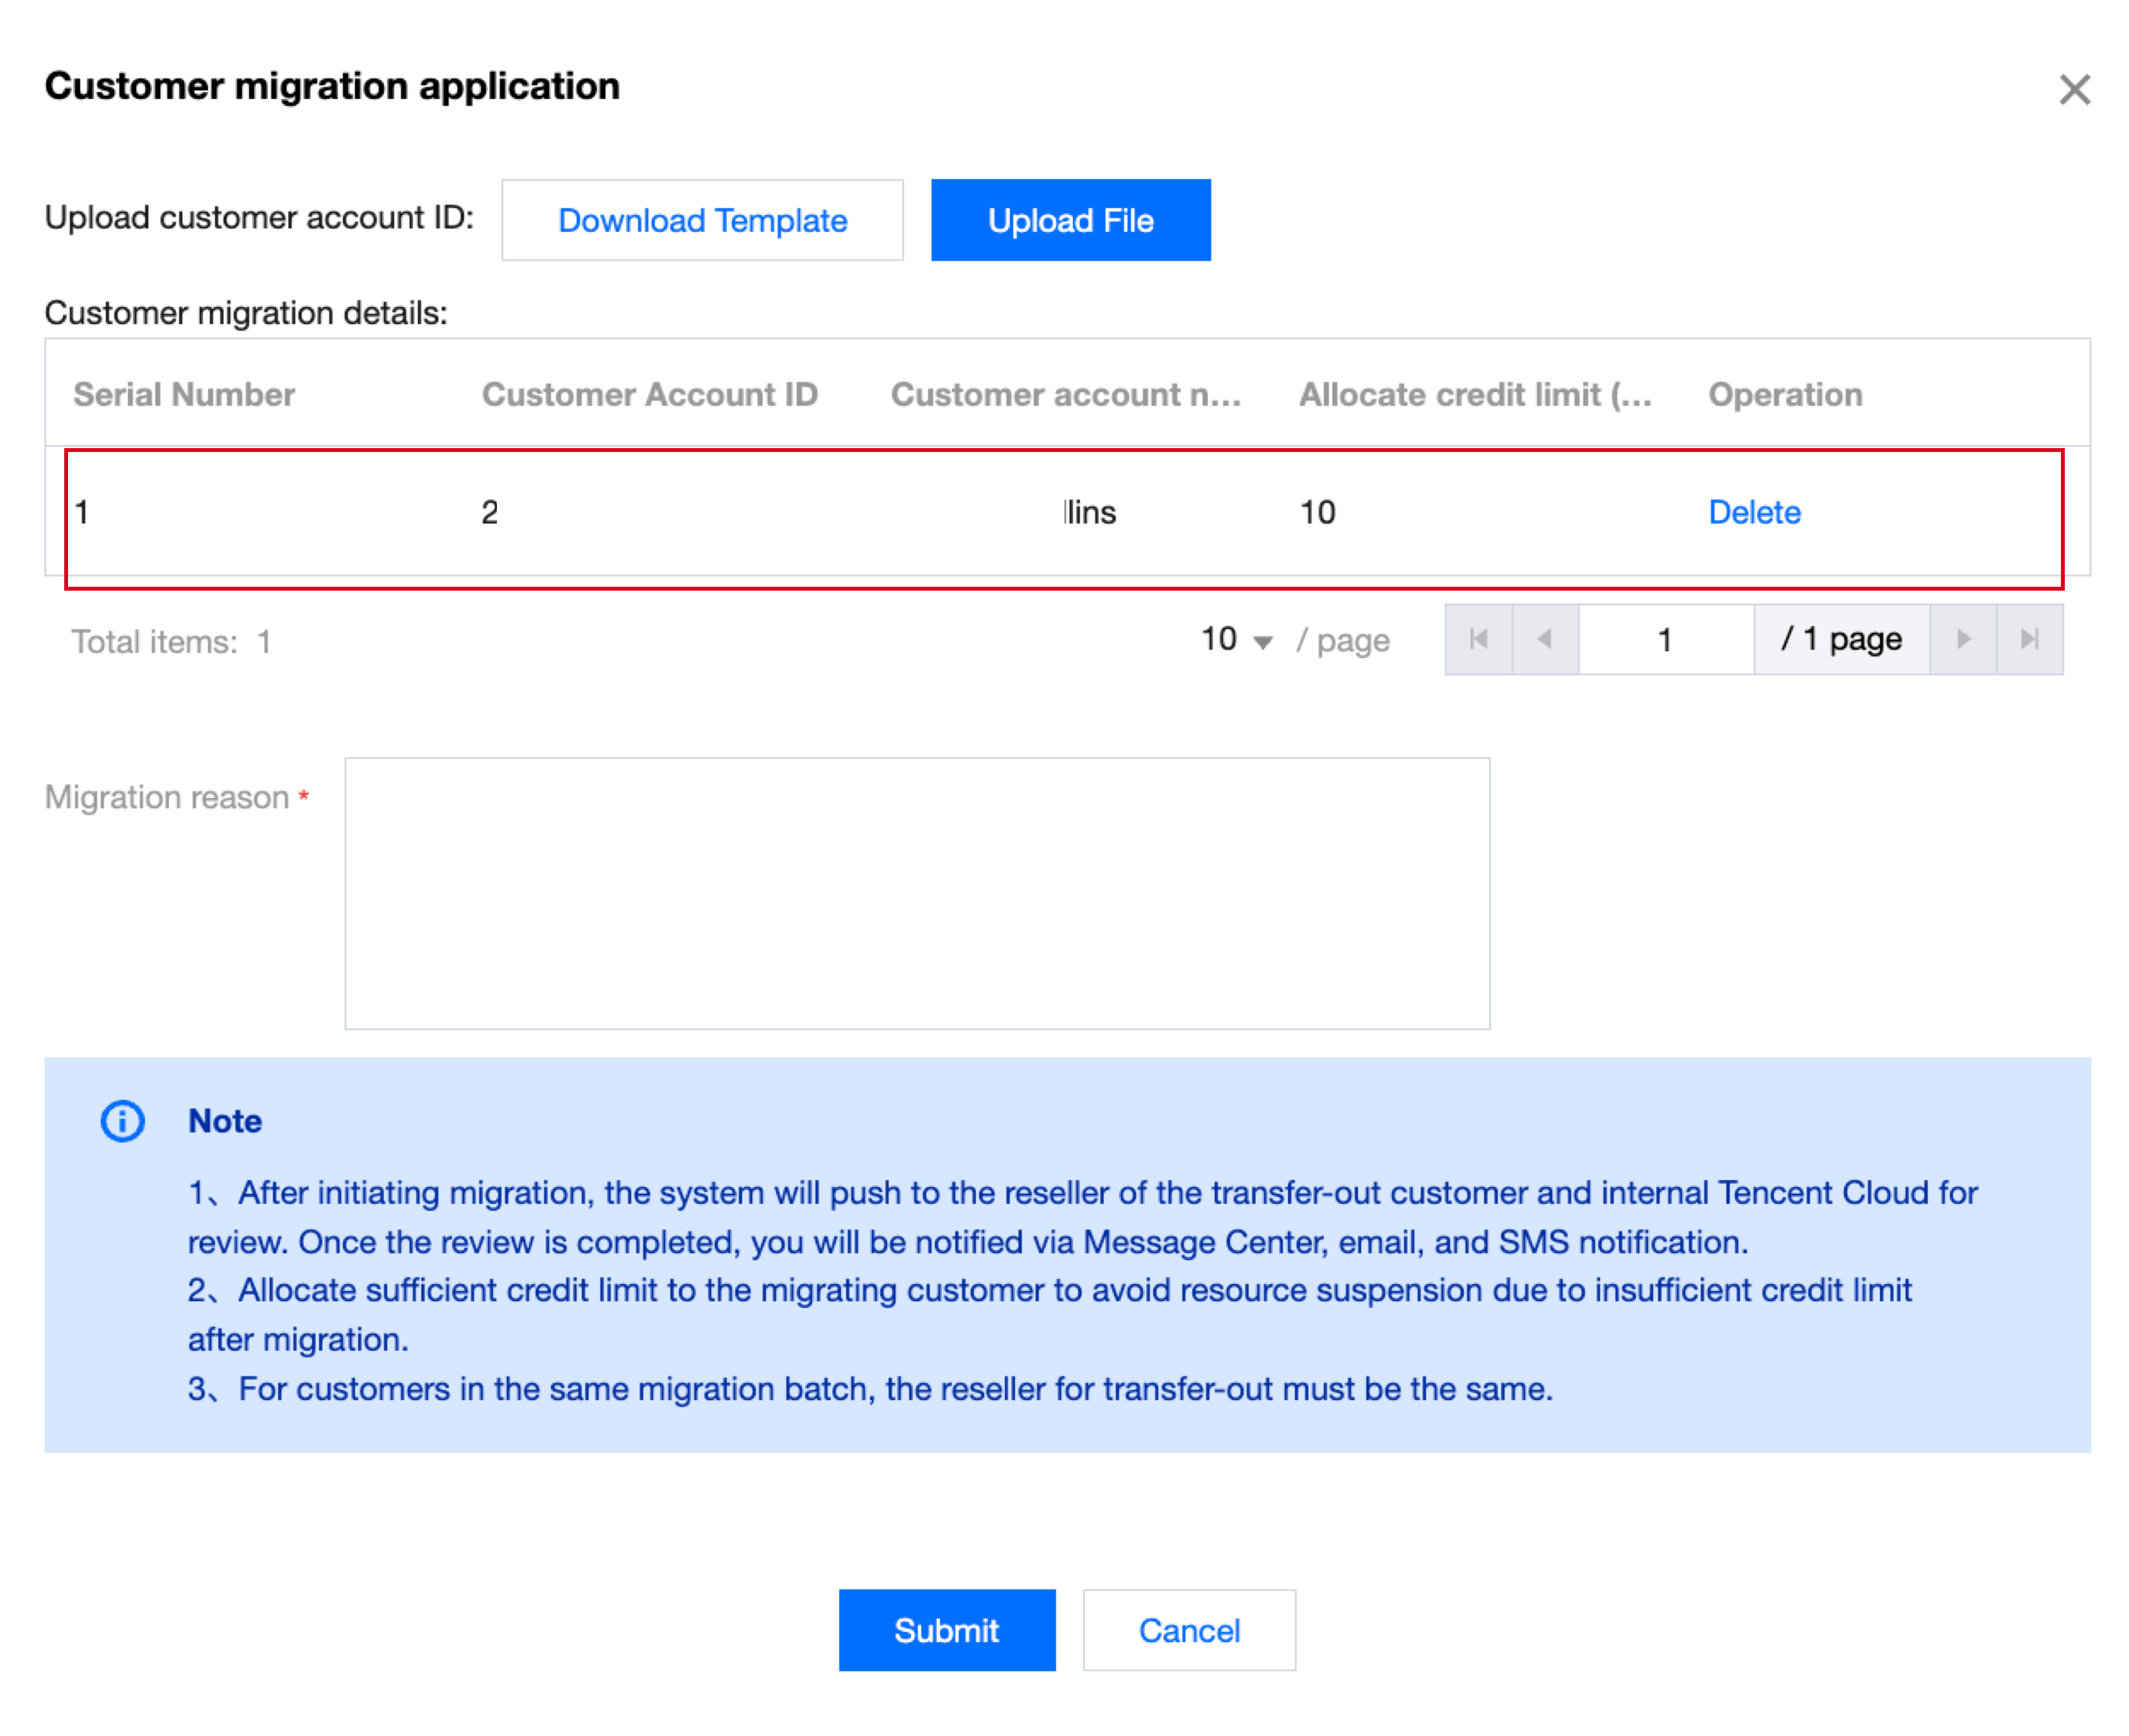This screenshot has width=2129, height=1736.
Task: Delete the first customer row
Action: (1753, 512)
